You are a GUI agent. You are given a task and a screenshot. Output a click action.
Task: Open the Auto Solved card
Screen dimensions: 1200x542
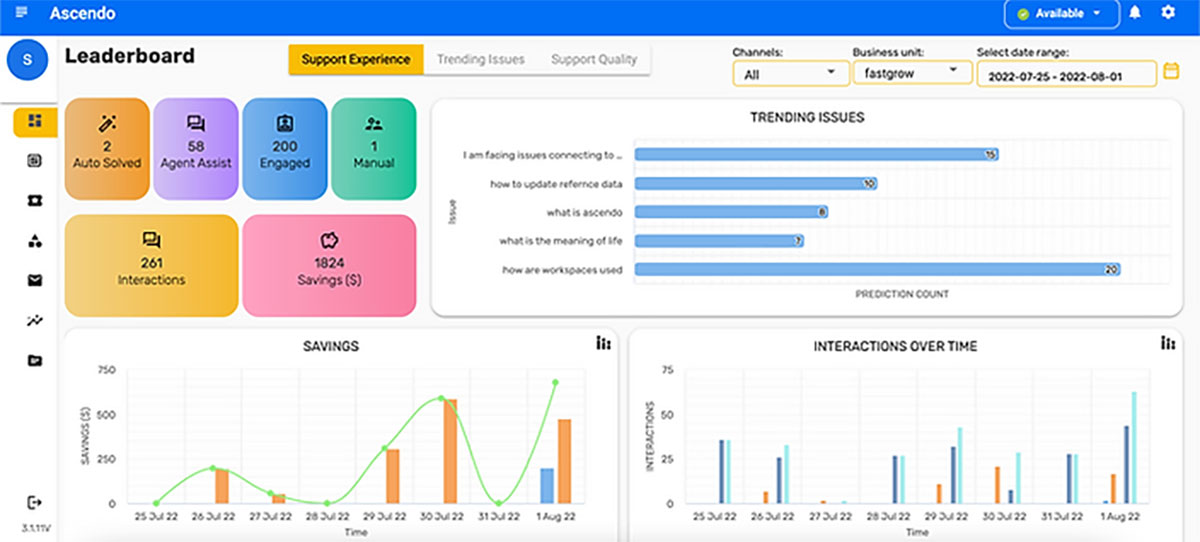107,148
